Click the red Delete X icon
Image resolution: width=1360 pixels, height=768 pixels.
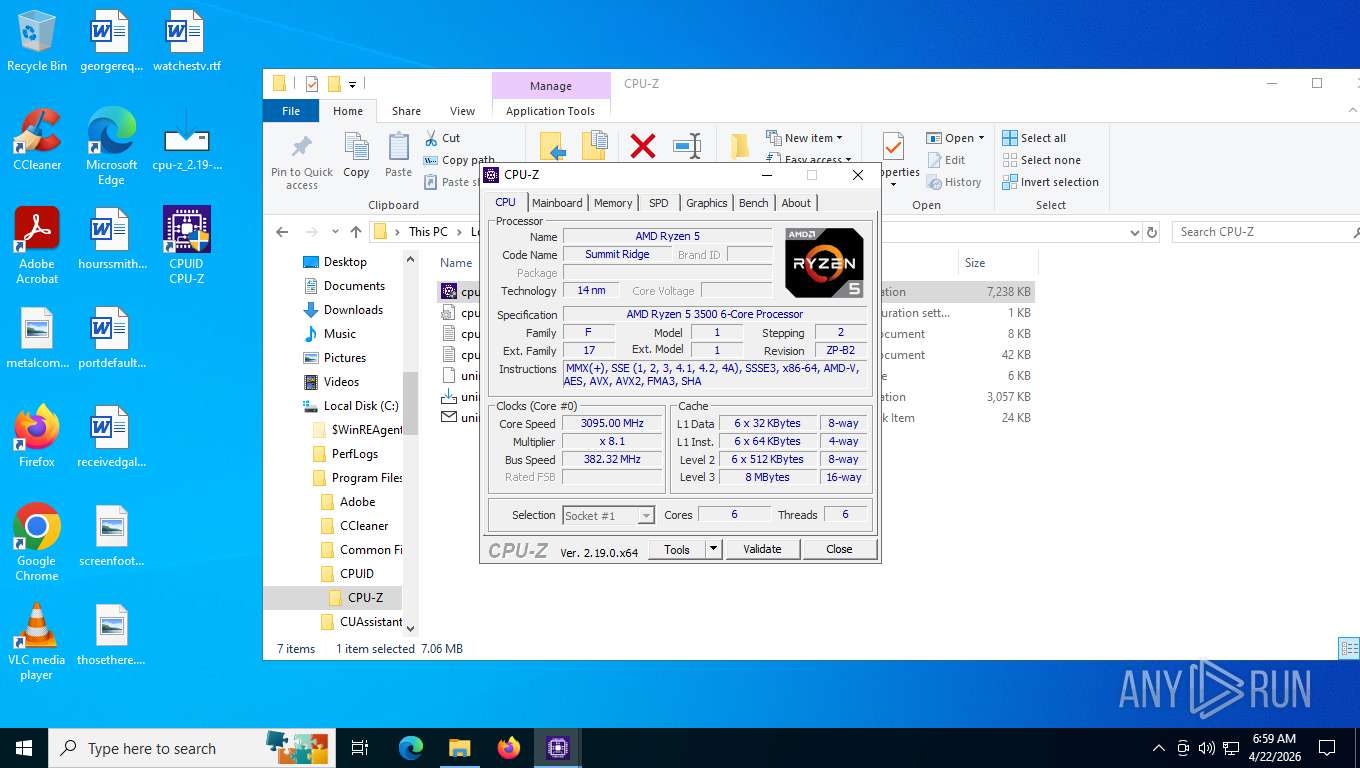pos(643,146)
